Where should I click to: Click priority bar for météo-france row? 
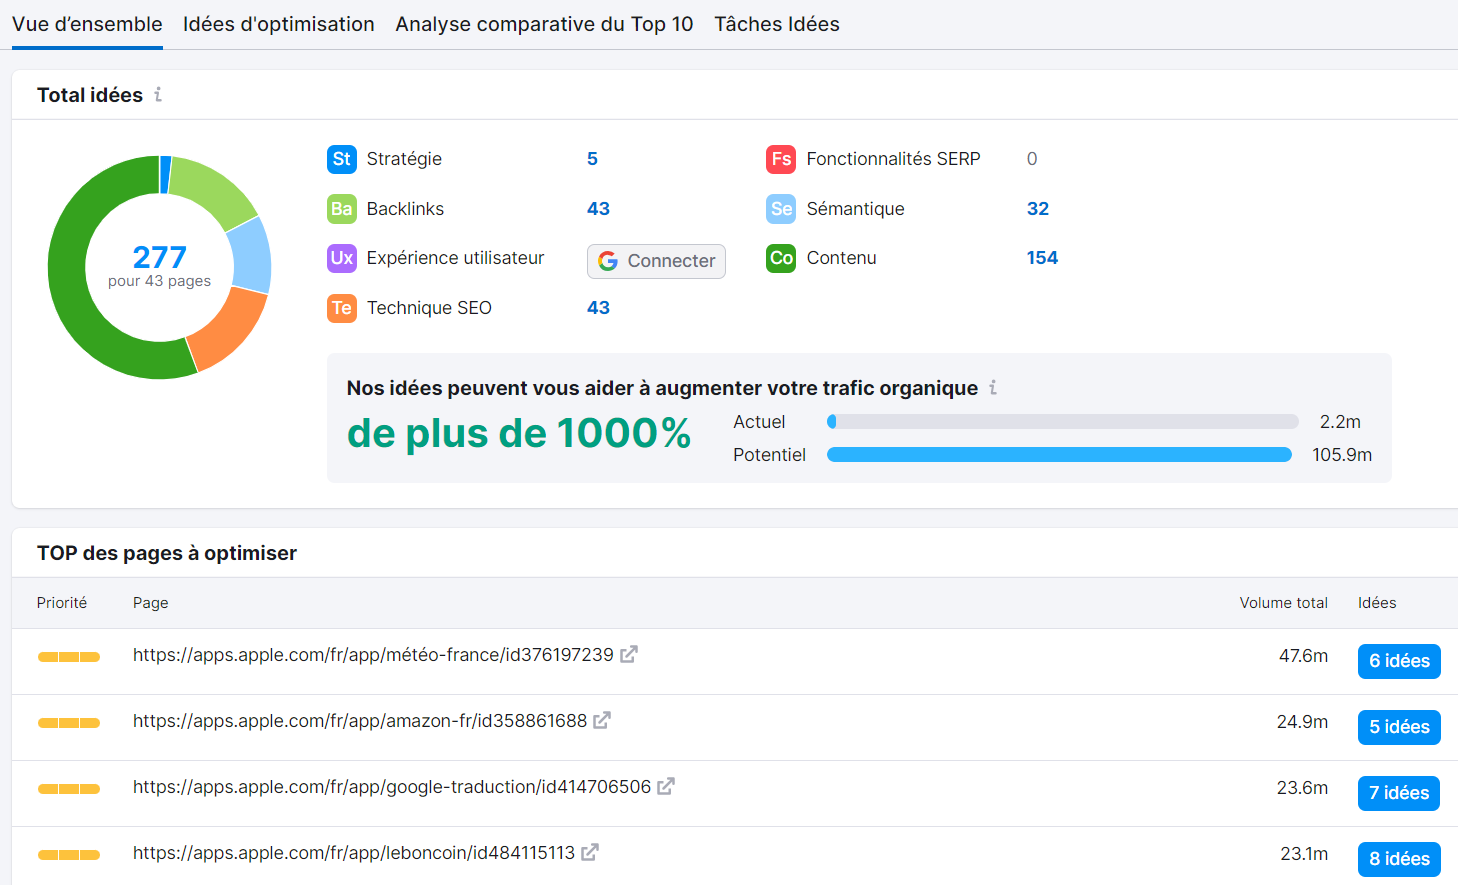click(69, 657)
